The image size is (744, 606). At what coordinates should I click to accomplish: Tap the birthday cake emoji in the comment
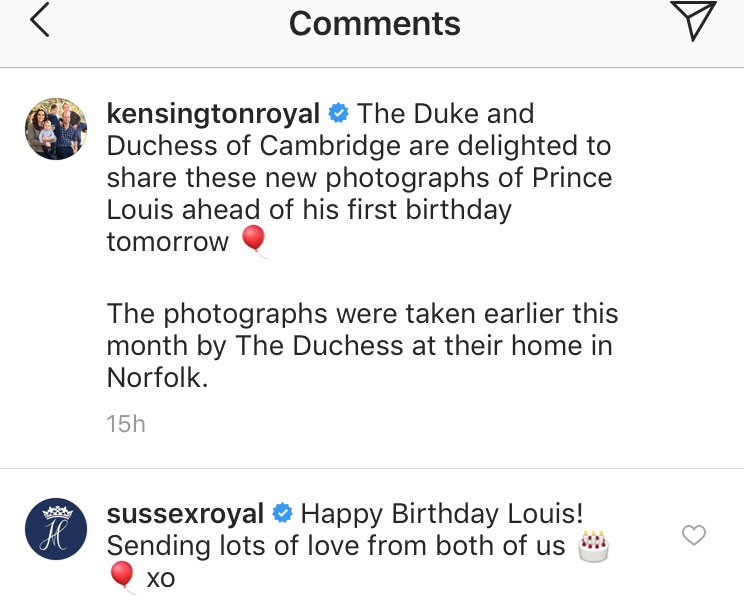pos(595,546)
